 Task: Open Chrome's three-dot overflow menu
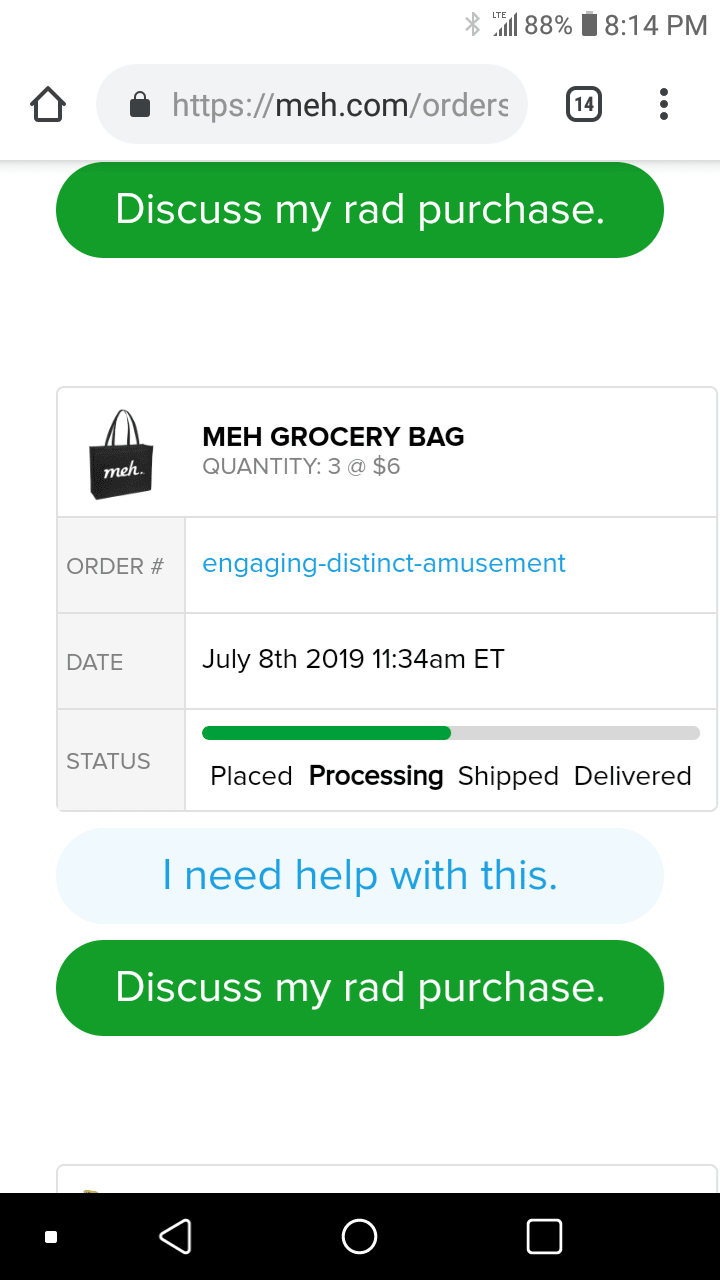663,104
